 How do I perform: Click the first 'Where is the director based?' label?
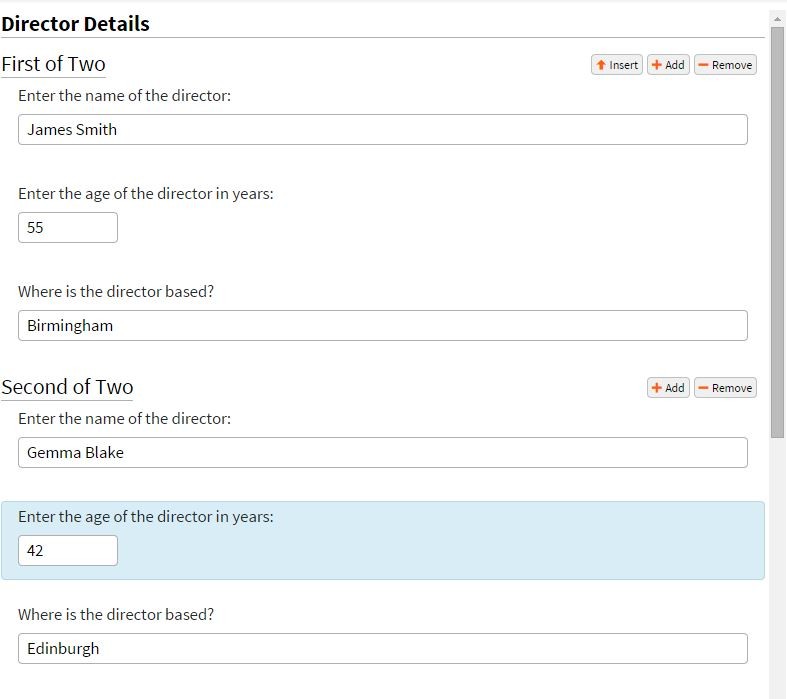116,292
